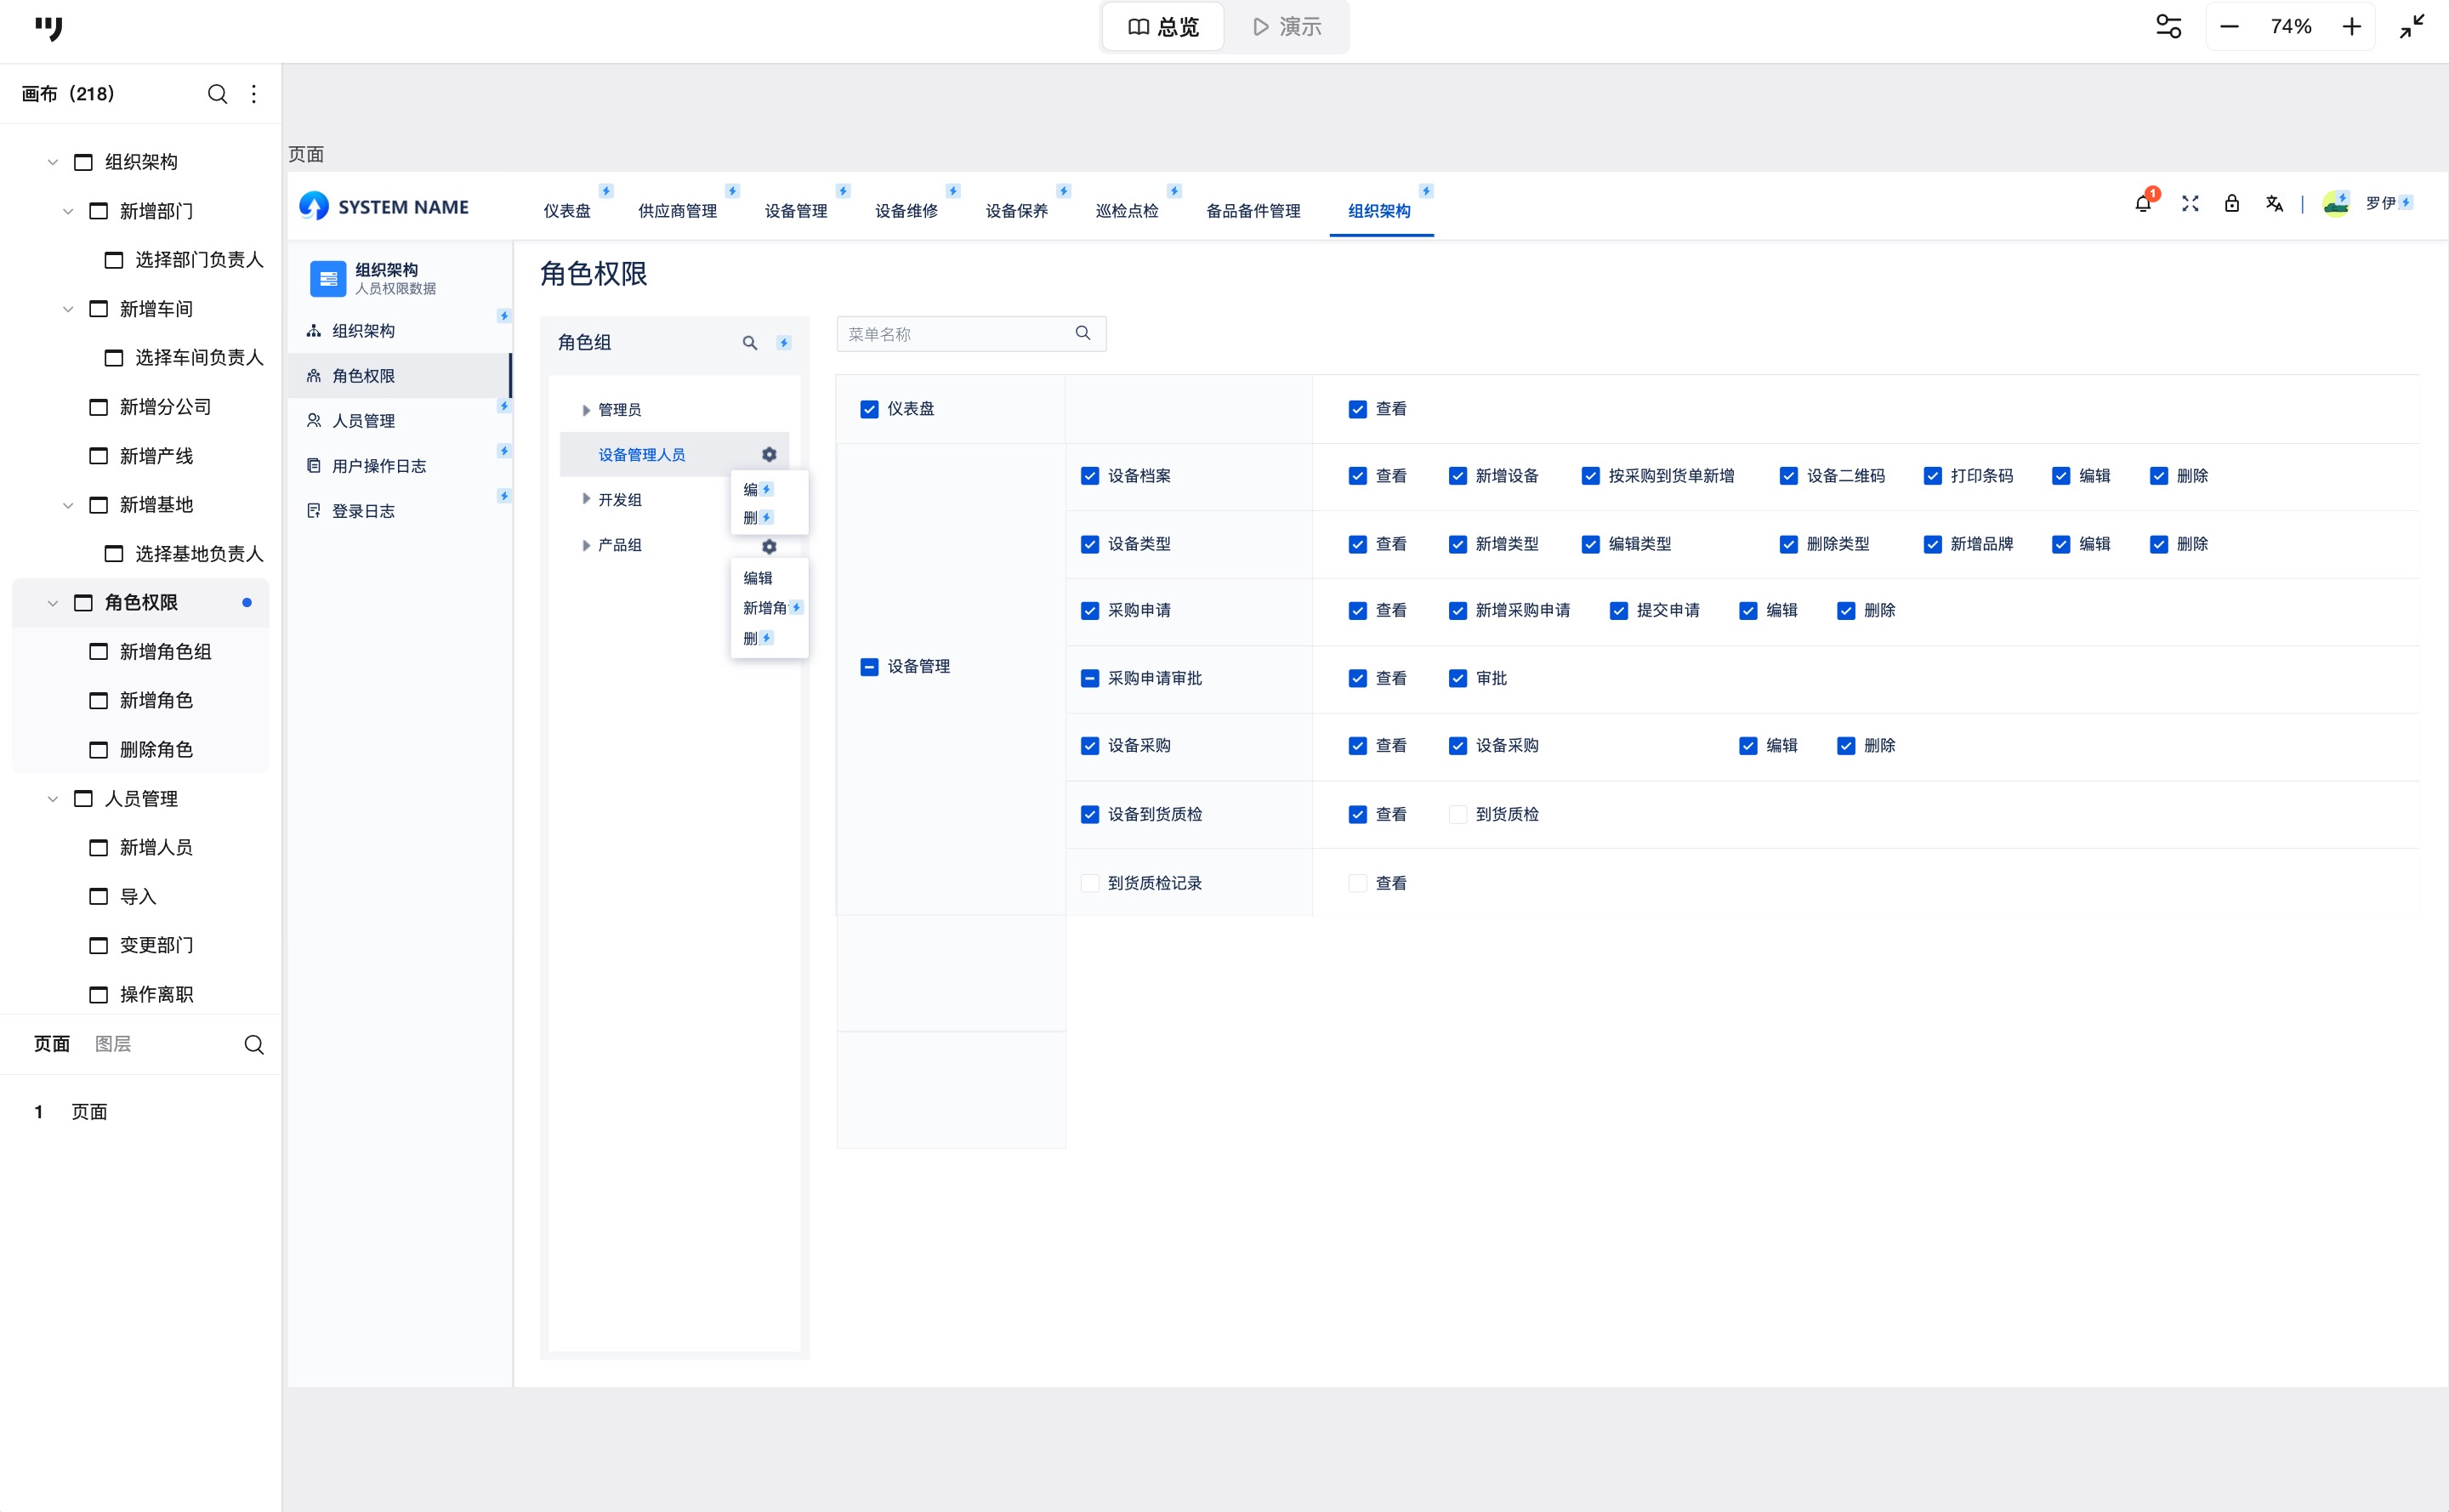Image resolution: width=2449 pixels, height=1512 pixels.
Task: Click the fullscreen expand icon in header
Action: (x=2190, y=204)
